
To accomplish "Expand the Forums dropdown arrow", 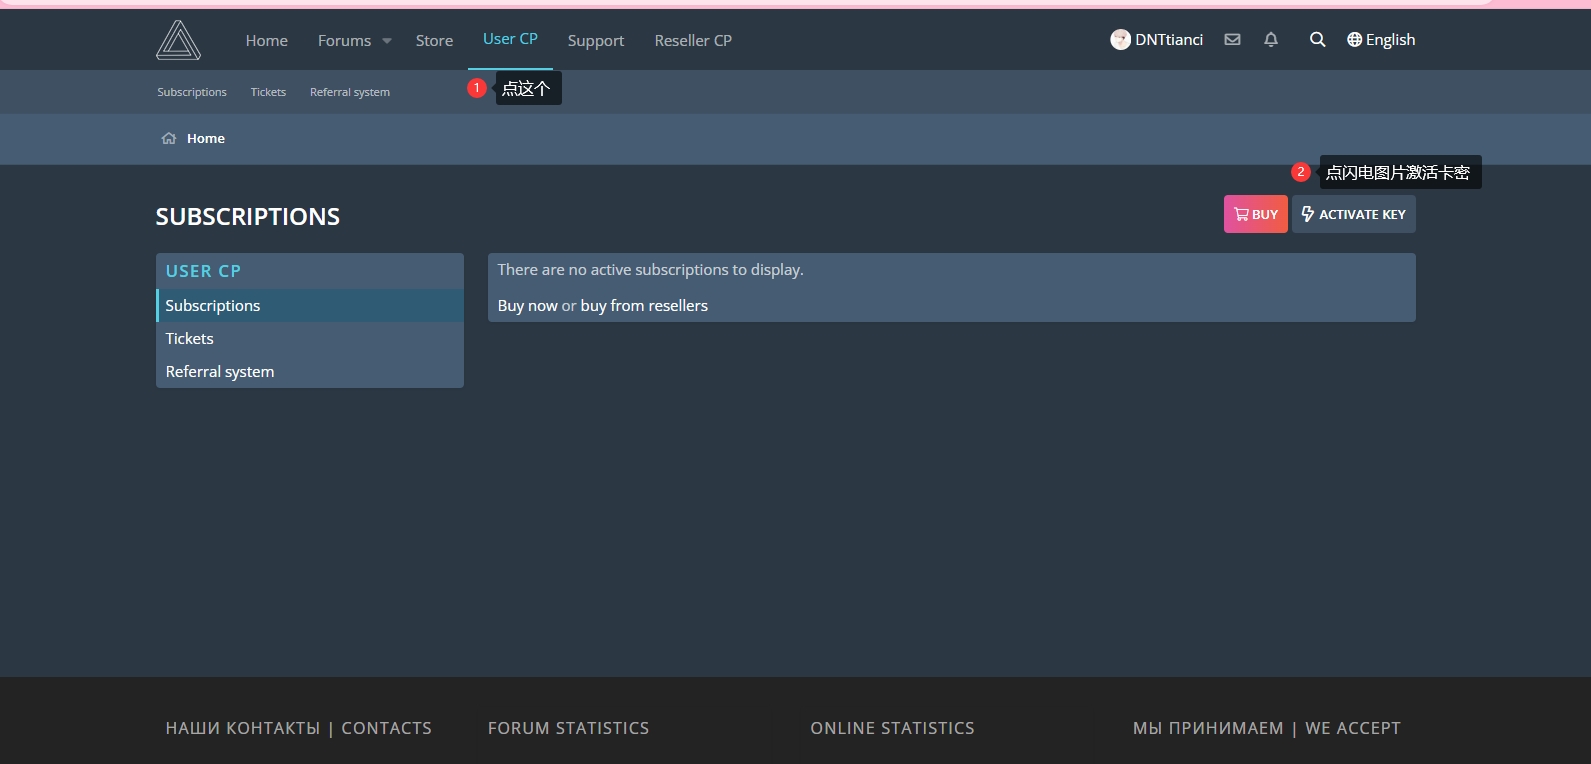I will pos(387,41).
